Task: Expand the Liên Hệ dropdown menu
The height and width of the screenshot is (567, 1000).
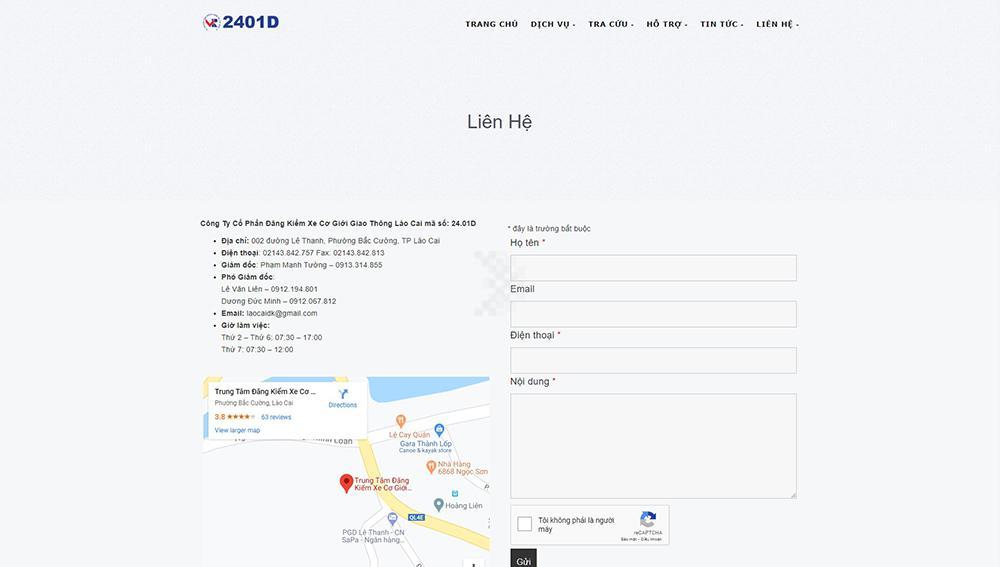Action: tap(777, 24)
